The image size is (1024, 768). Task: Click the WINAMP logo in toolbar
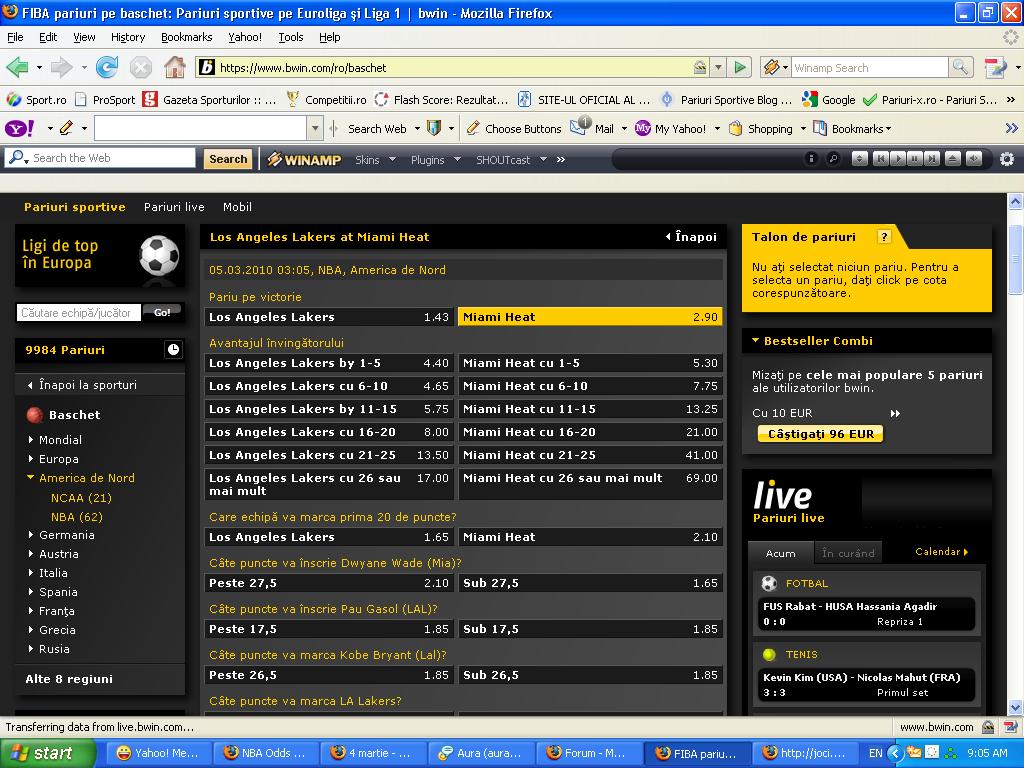pos(304,159)
